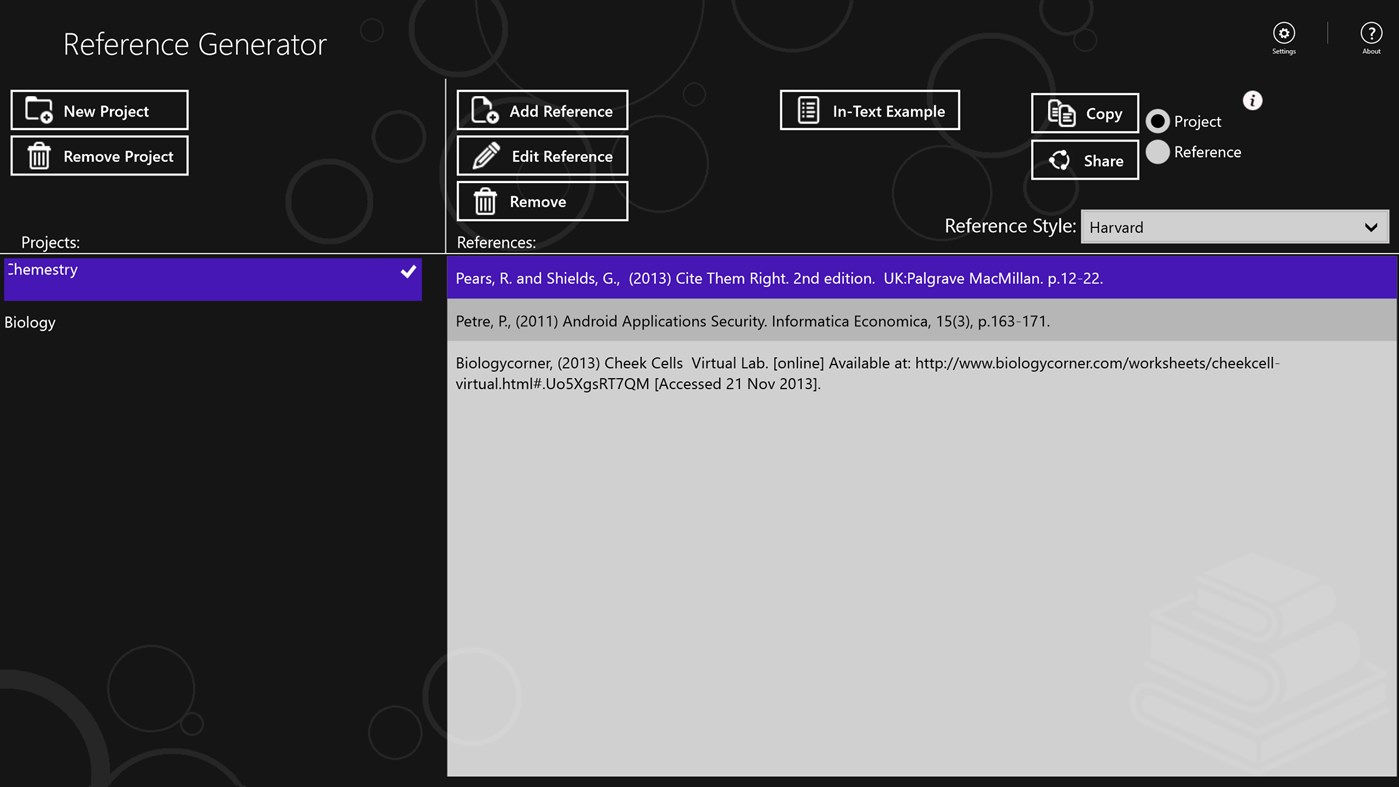1399x787 pixels.
Task: Click the checkmark on the Chemestry project
Action: pos(408,270)
